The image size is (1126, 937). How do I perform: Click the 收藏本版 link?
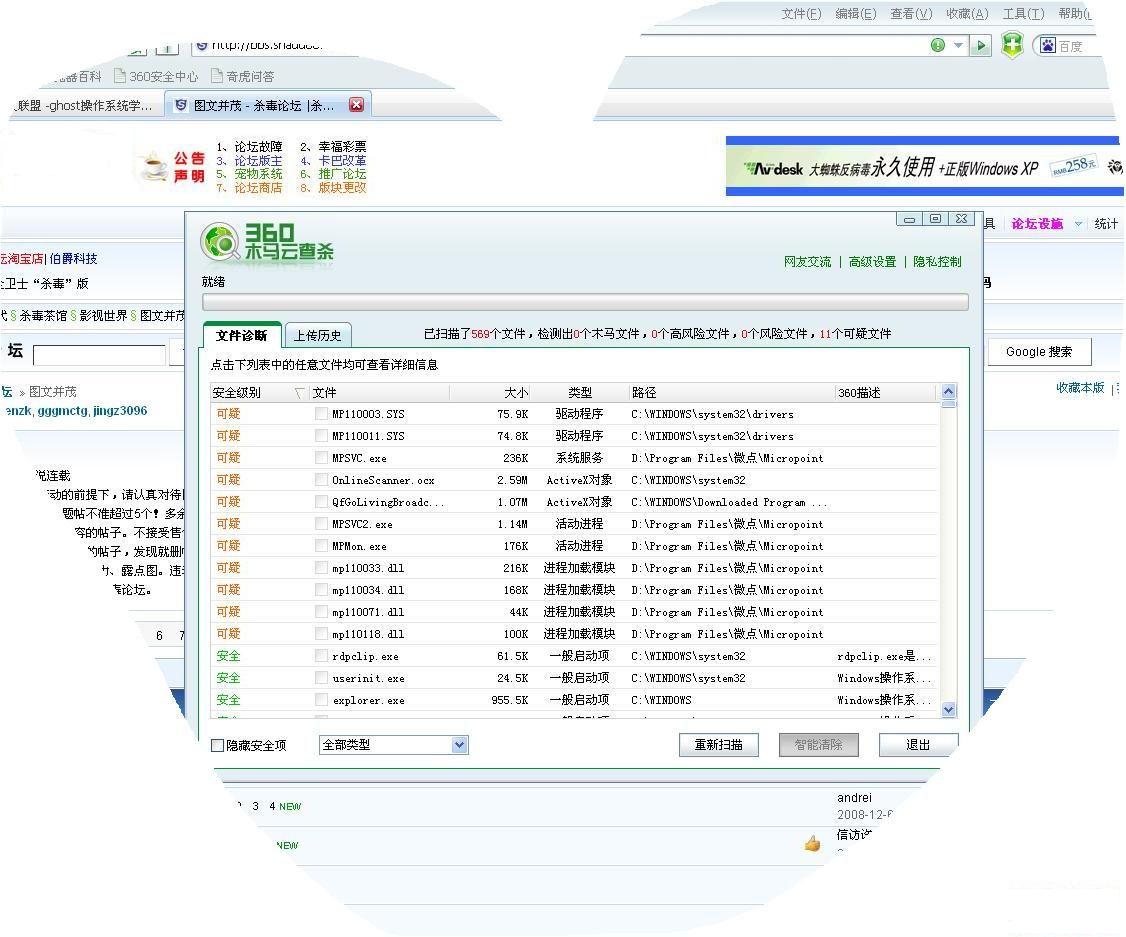(1080, 388)
